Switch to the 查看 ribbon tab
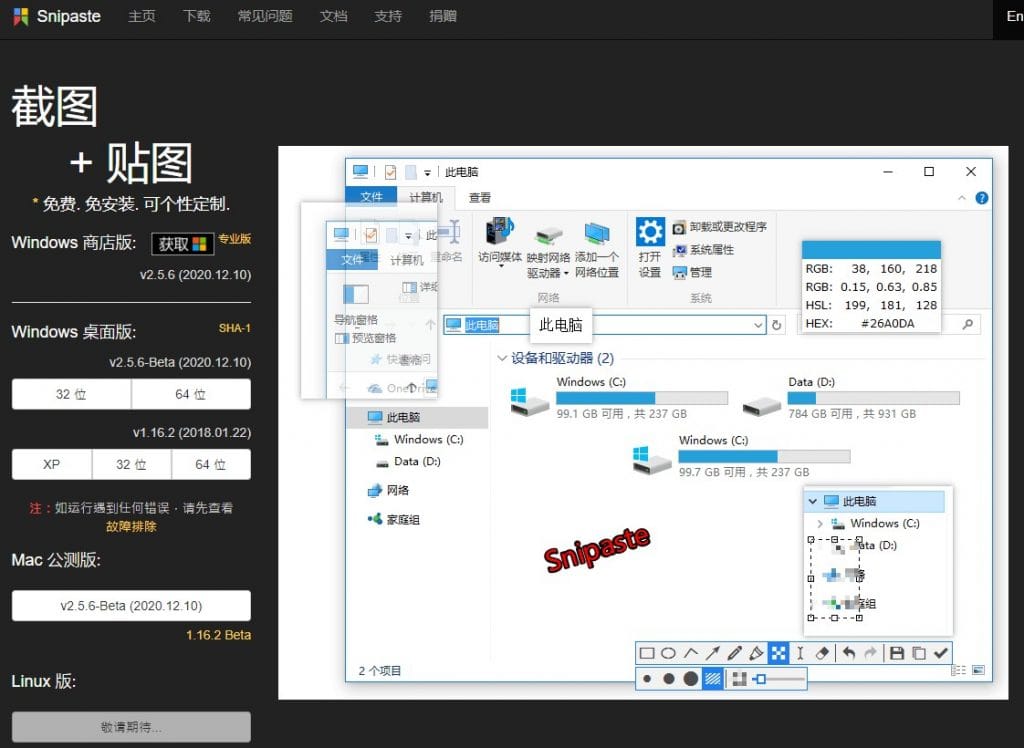The height and width of the screenshot is (748, 1024). [x=479, y=197]
